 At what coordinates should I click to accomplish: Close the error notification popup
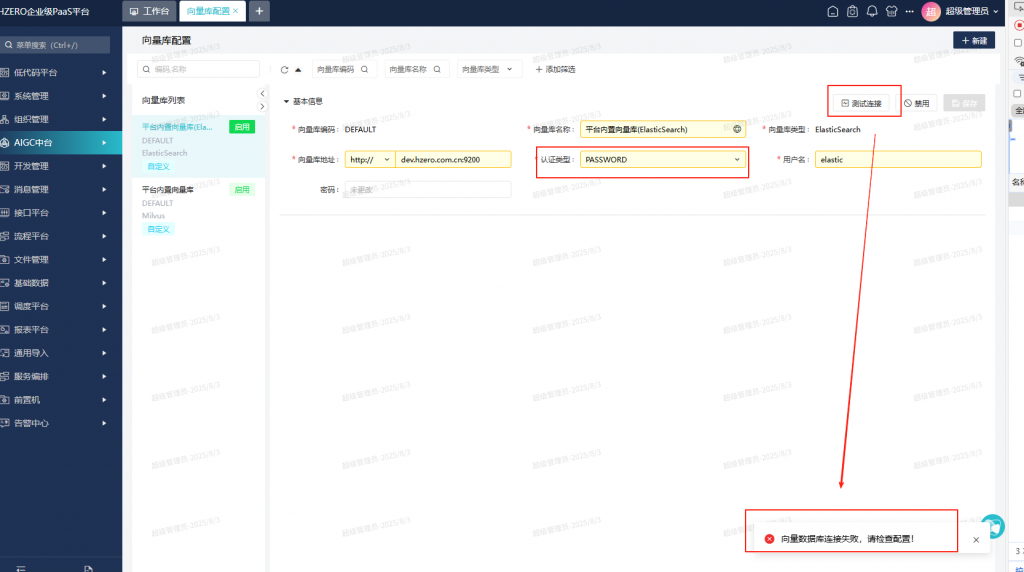point(976,539)
